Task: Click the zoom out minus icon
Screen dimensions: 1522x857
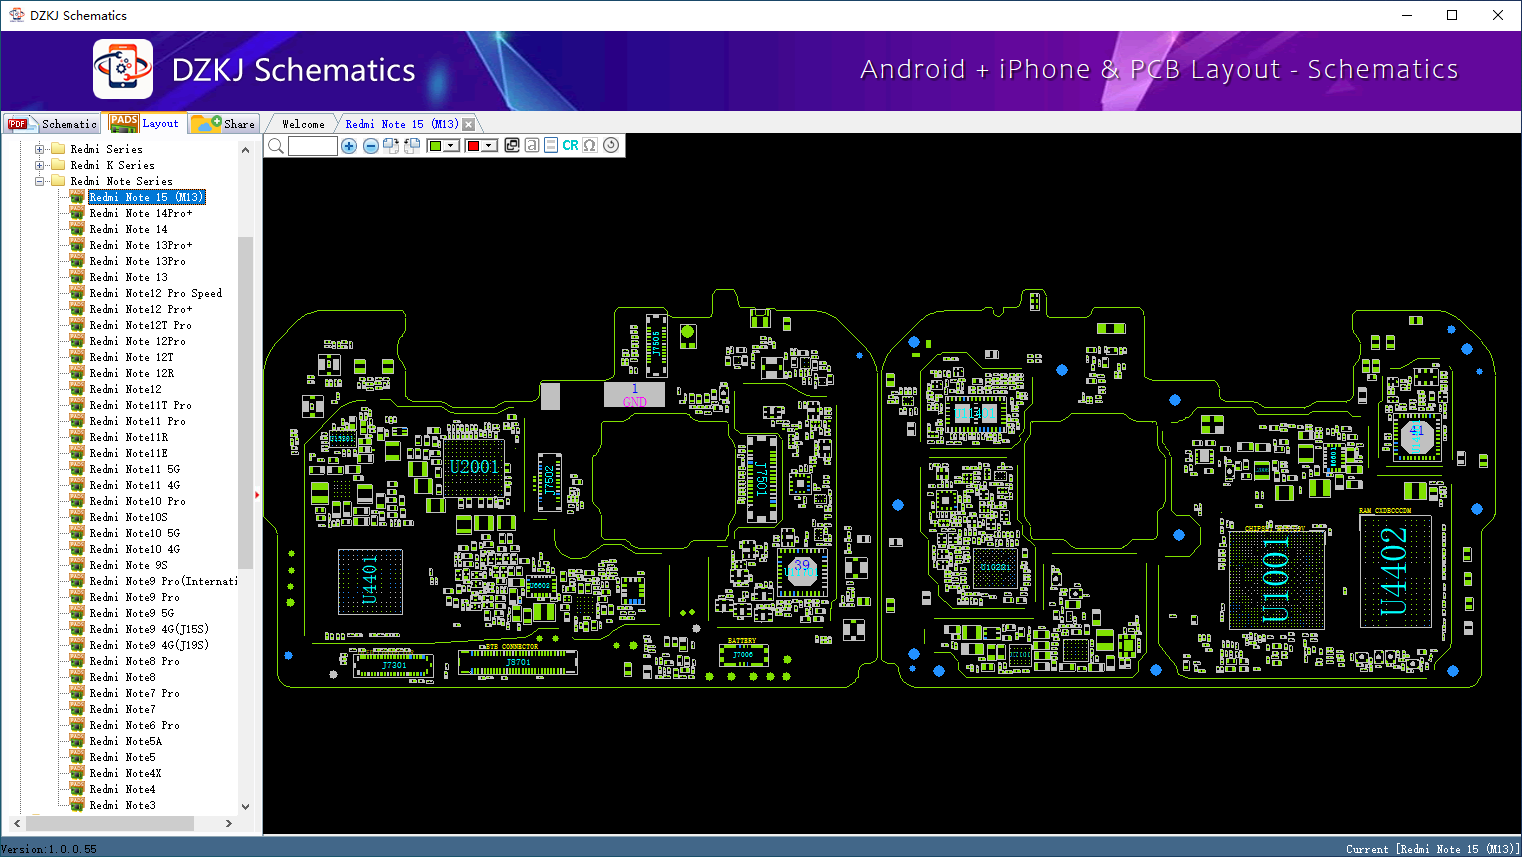Action: point(370,146)
